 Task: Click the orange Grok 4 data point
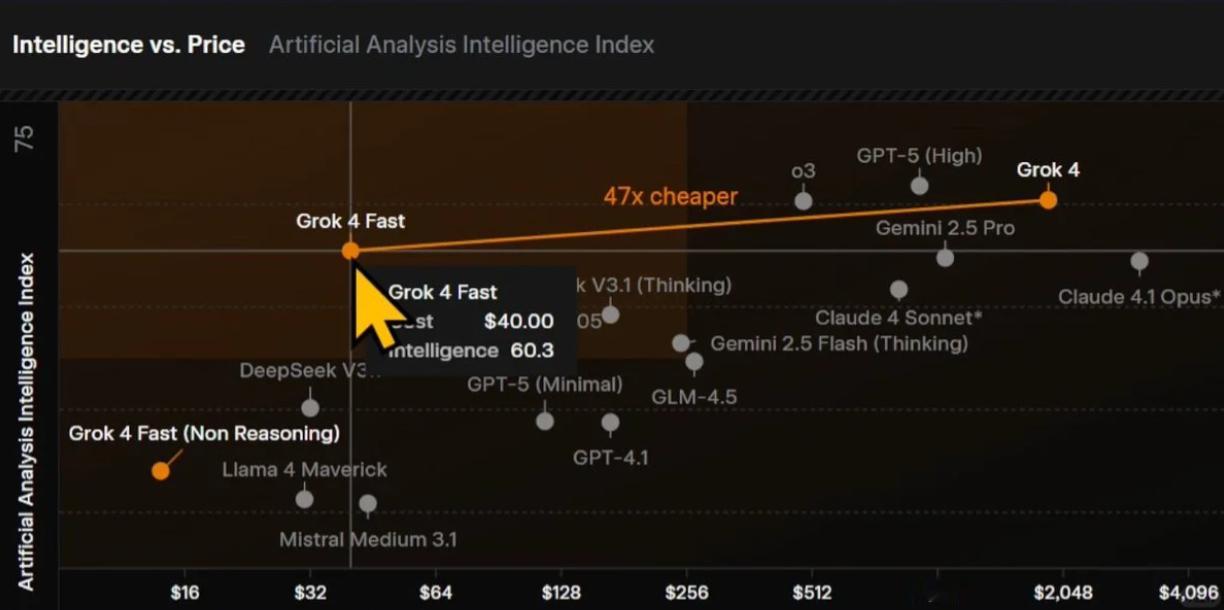(1048, 199)
